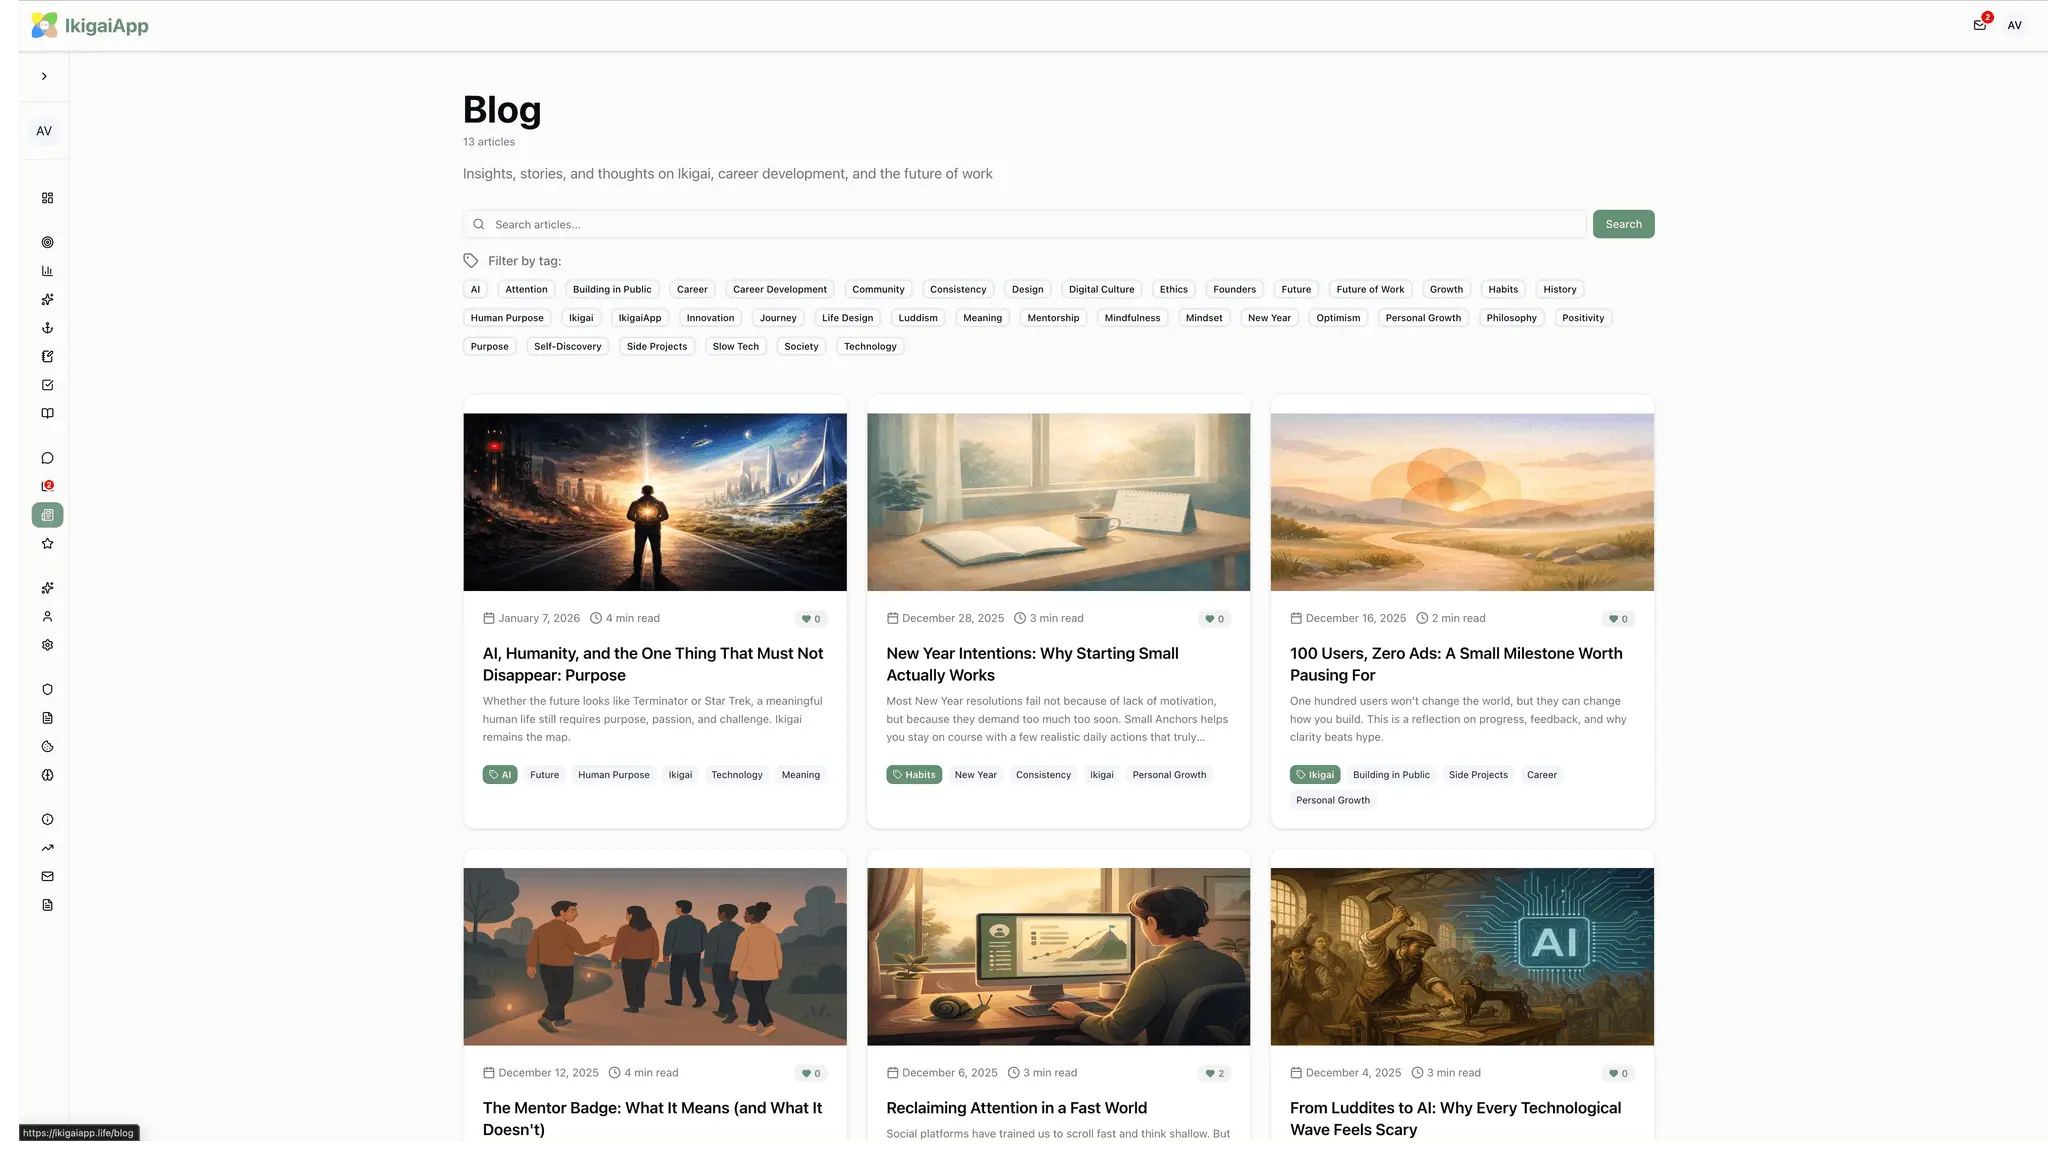The height and width of the screenshot is (1163, 2048).
Task: Toggle the Slow Tech tag filter
Action: tap(735, 346)
